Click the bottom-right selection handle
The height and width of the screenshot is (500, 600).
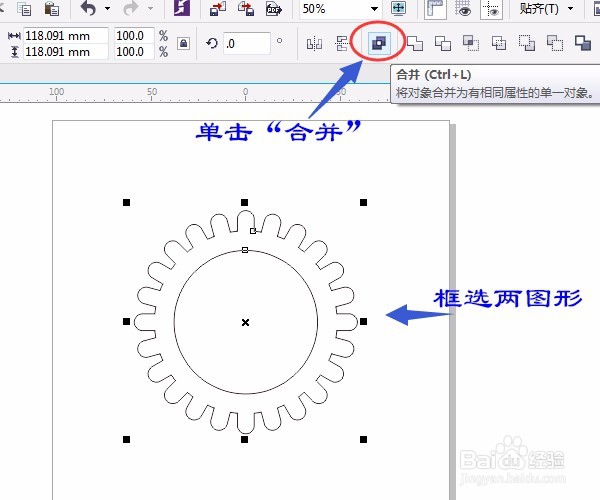point(364,440)
